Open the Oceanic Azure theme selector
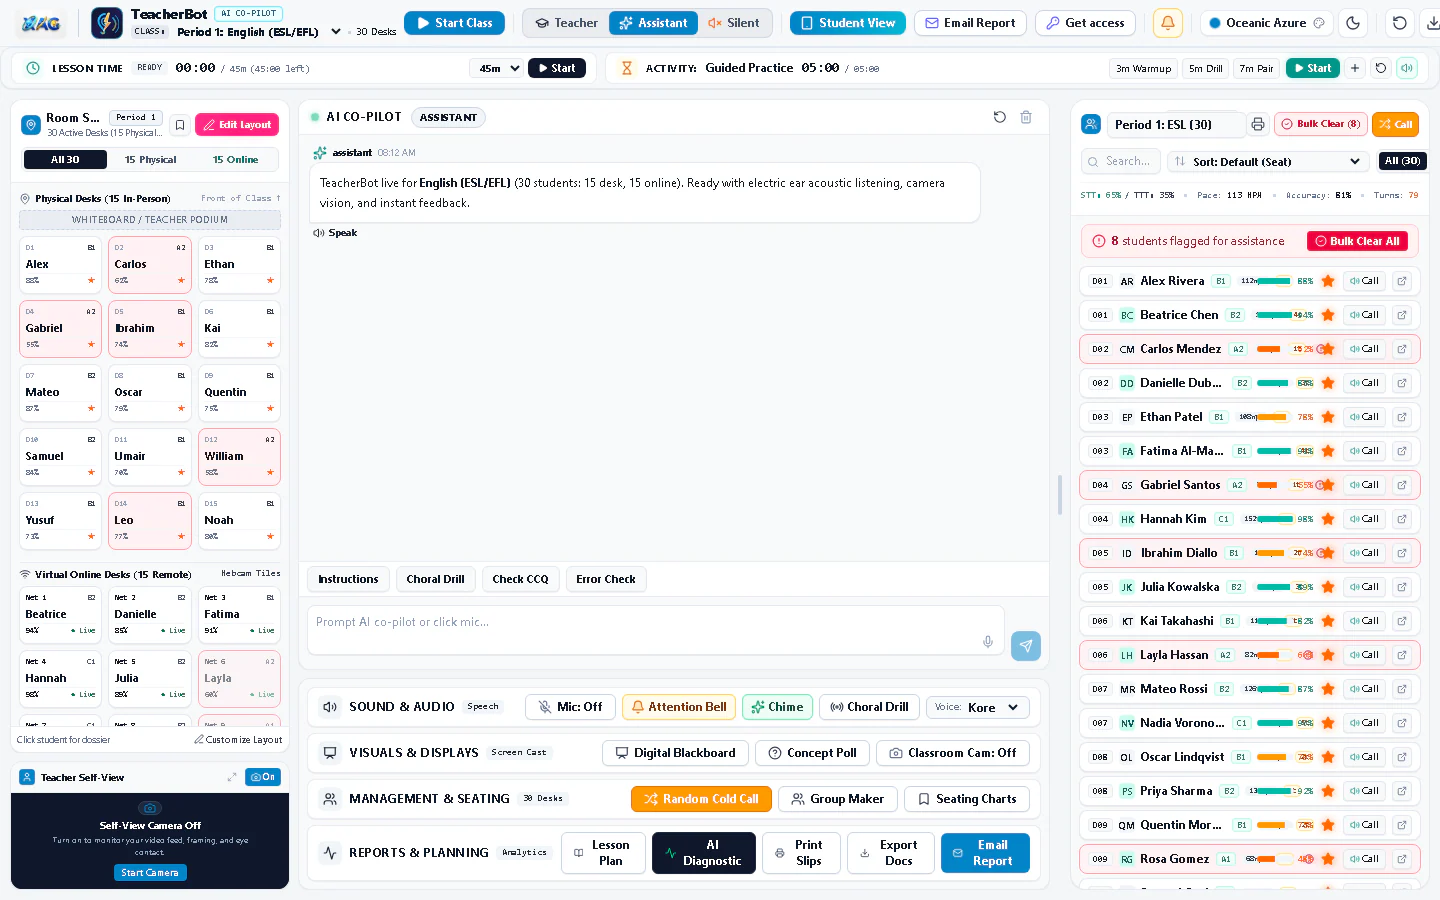Viewport: 1440px width, 900px height. [x=1265, y=23]
